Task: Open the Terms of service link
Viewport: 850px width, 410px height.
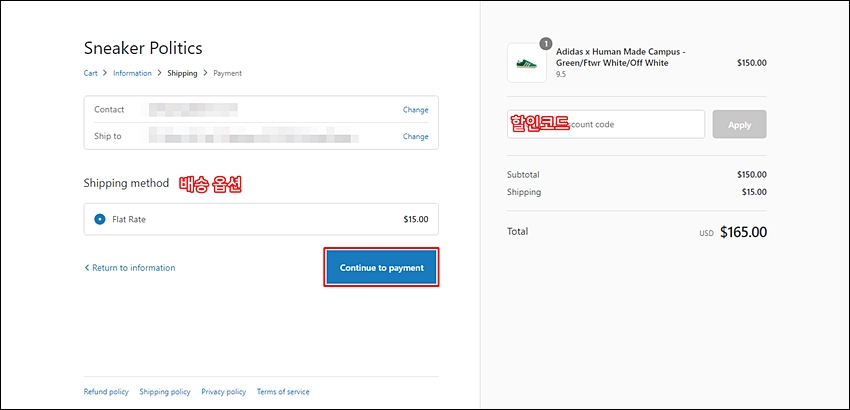Action: pyautogui.click(x=283, y=392)
